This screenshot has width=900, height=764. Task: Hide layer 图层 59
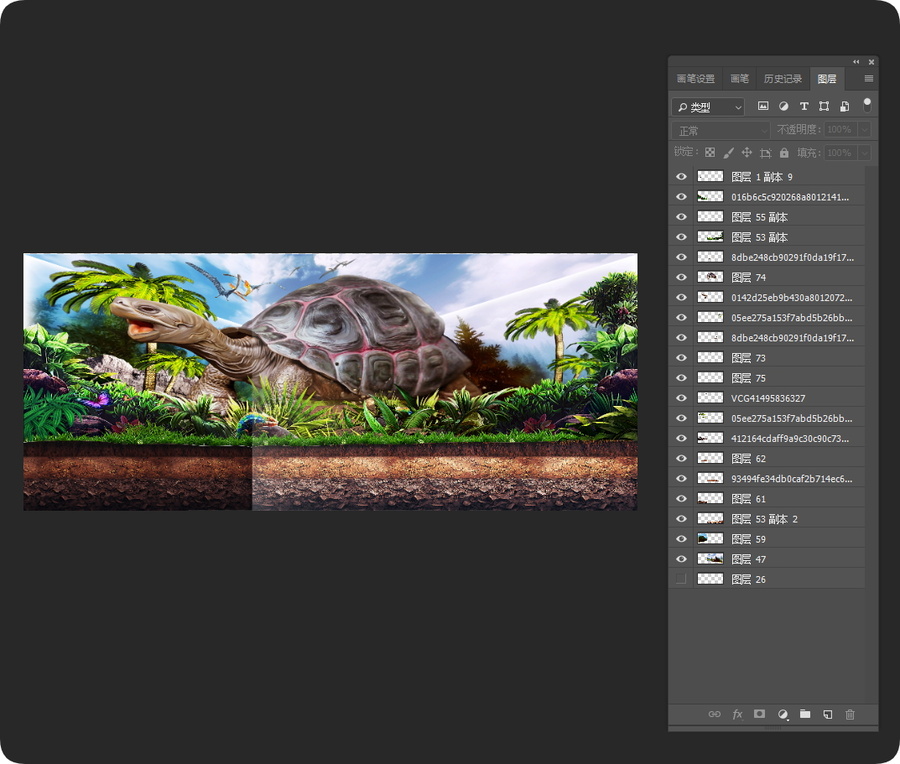(x=681, y=538)
